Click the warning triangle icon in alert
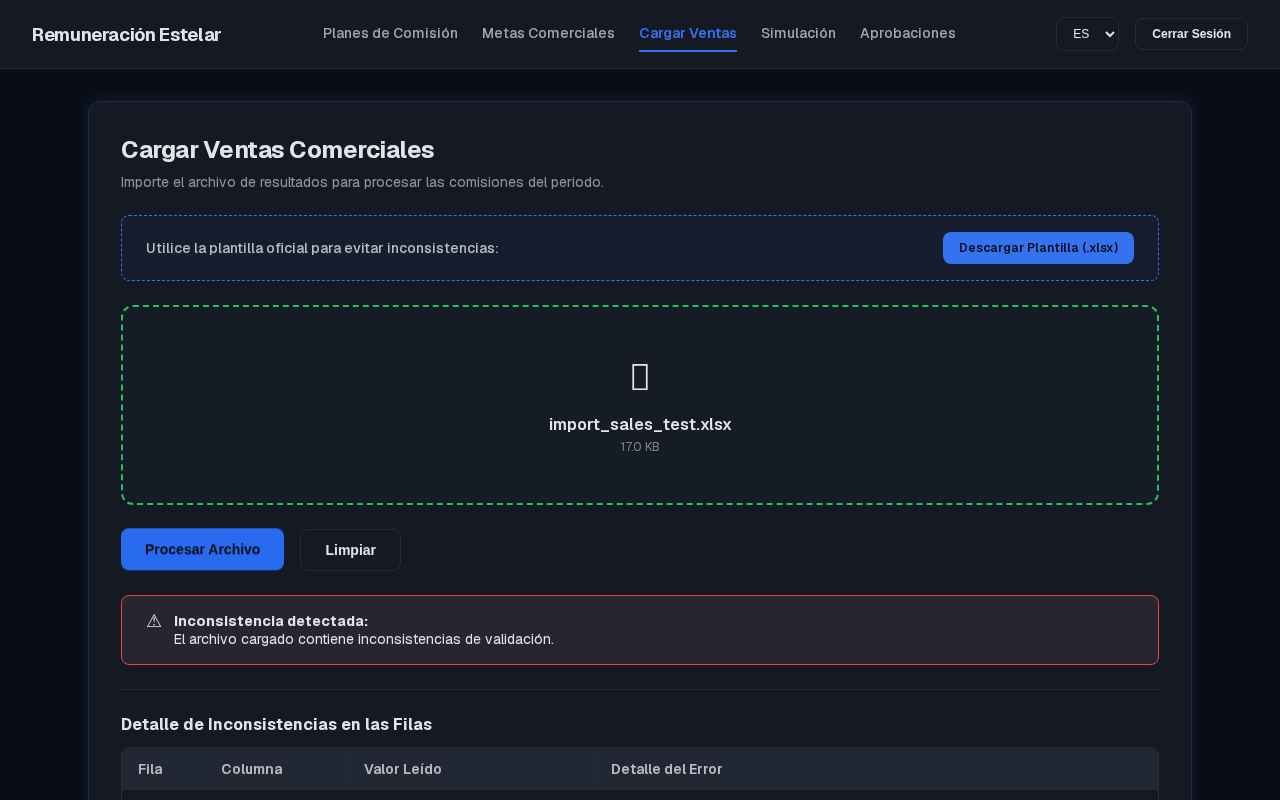Image resolution: width=1280 pixels, height=800 pixels. point(154,621)
